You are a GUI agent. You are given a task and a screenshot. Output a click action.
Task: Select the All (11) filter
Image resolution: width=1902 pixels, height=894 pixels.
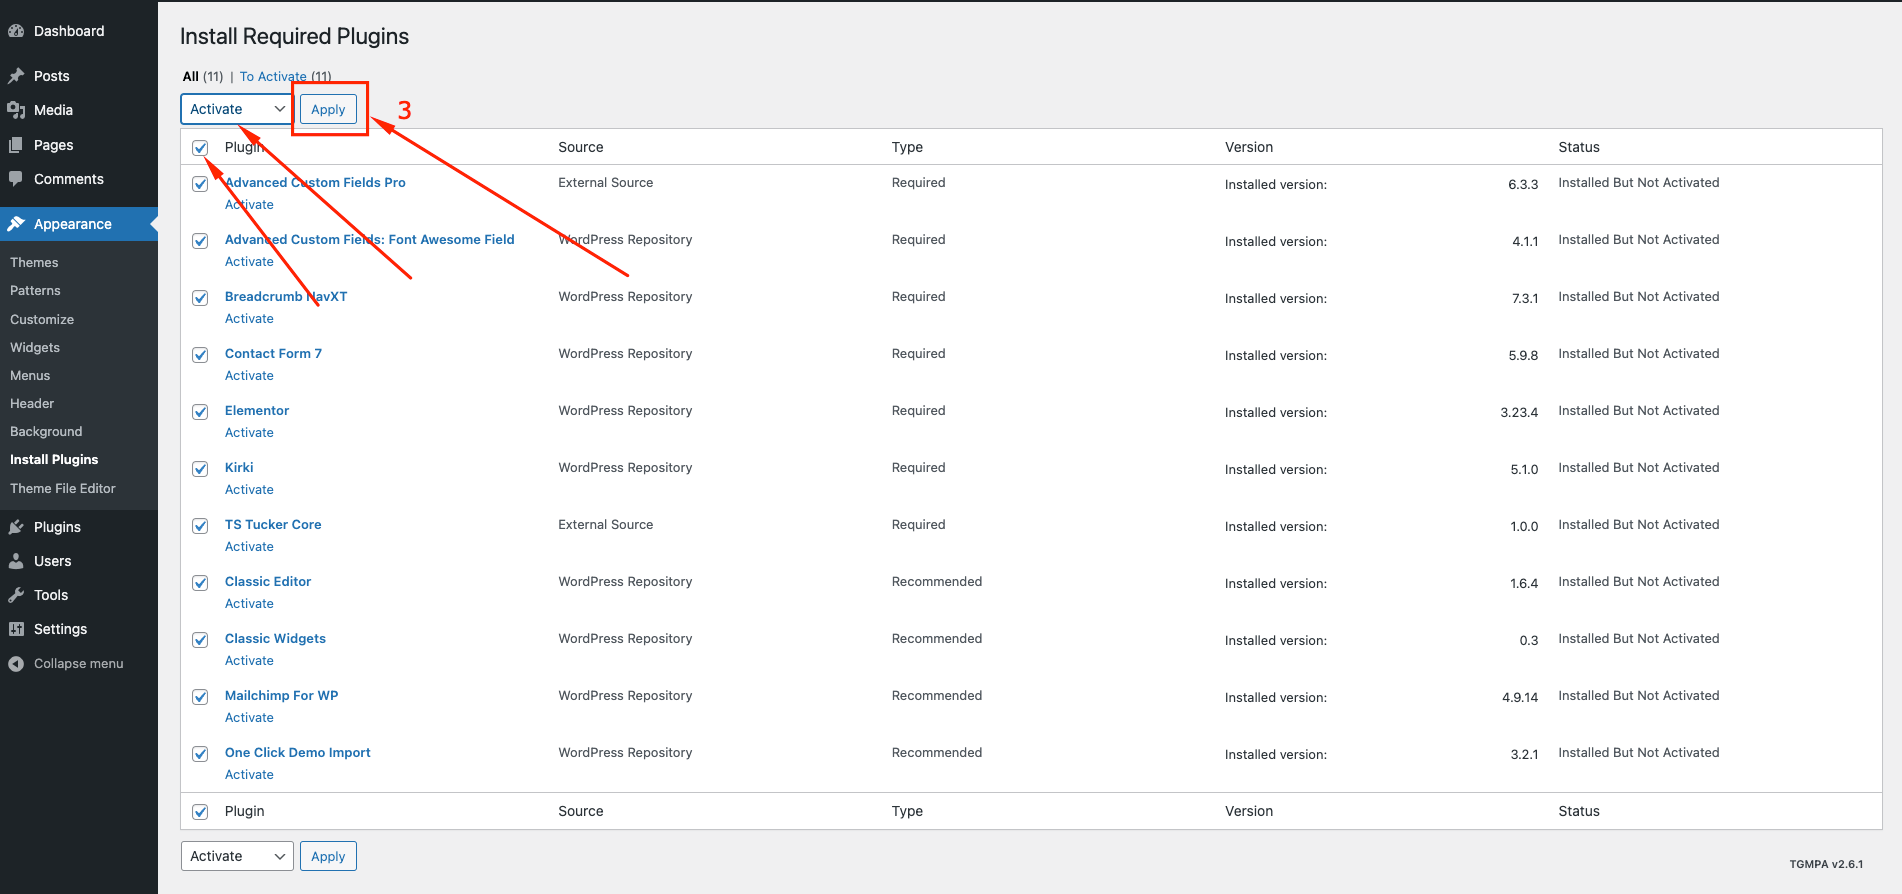(202, 76)
